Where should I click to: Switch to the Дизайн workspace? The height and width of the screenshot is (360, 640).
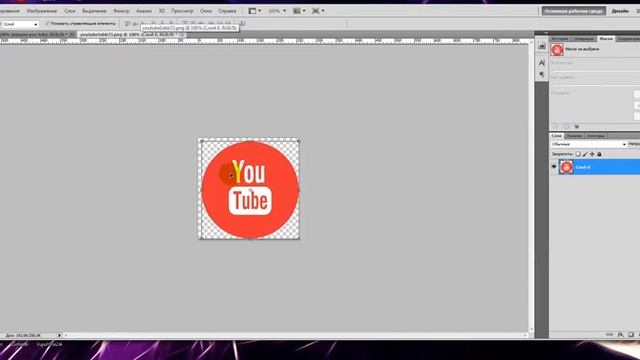tap(620, 11)
